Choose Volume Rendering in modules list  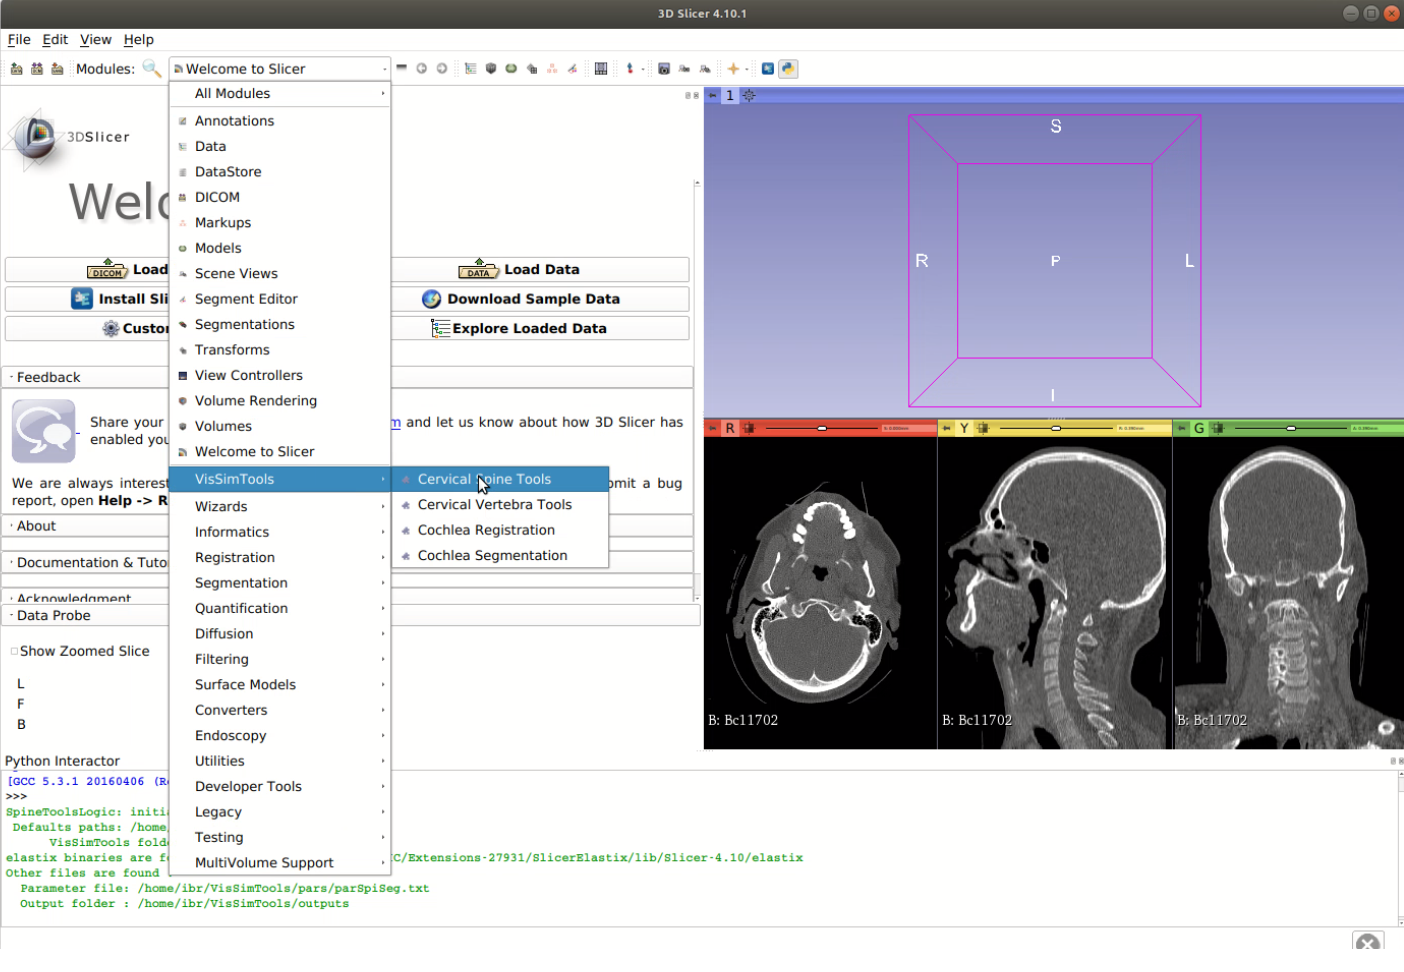[255, 400]
